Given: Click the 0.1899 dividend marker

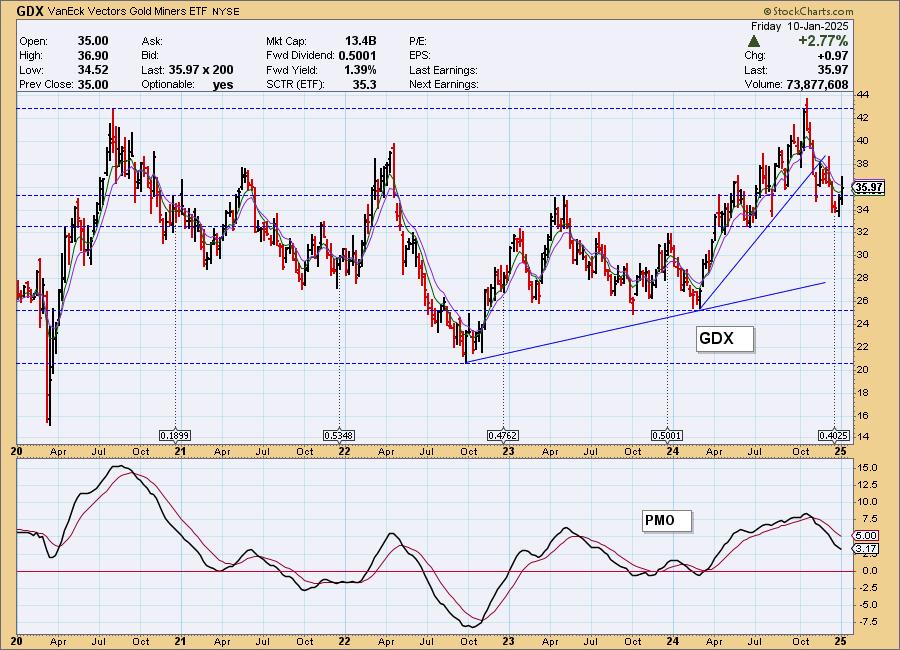Looking at the screenshot, I should (x=174, y=436).
